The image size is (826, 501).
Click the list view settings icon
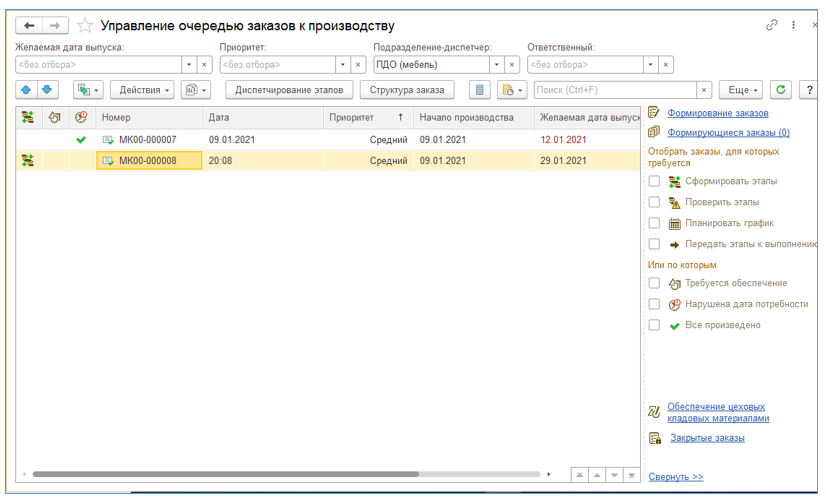pos(480,90)
